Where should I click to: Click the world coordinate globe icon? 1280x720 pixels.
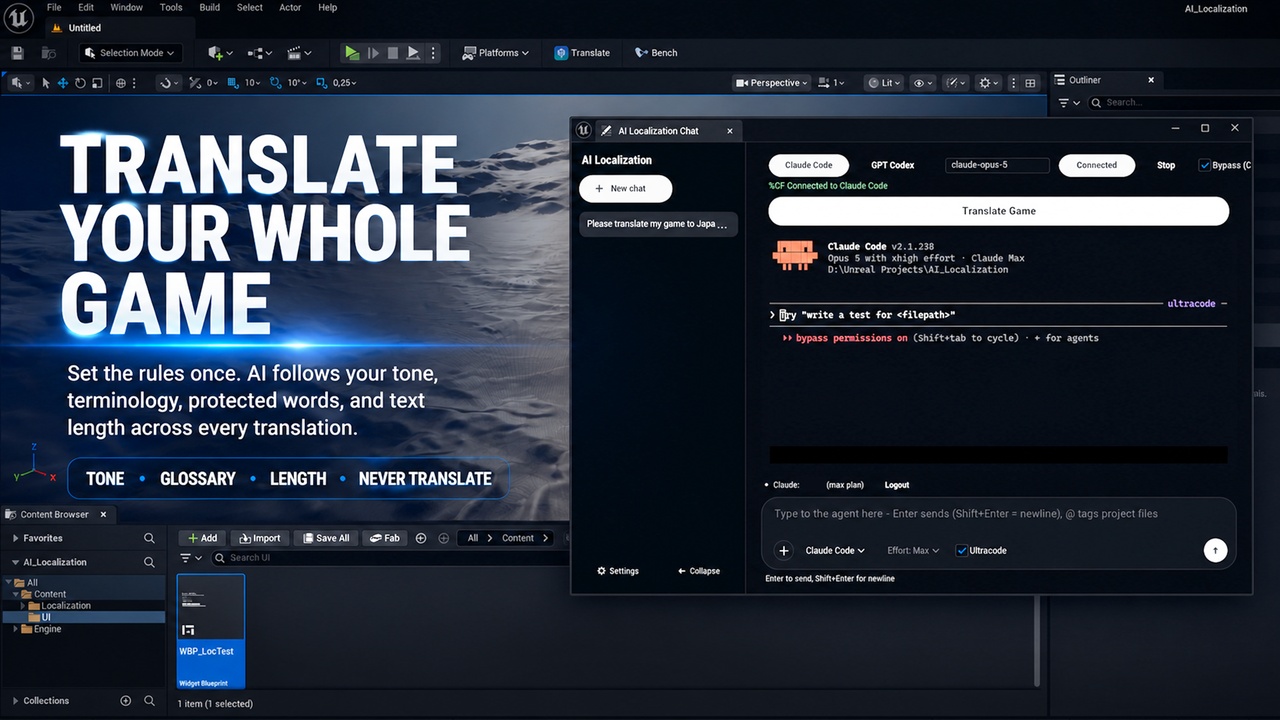click(120, 83)
